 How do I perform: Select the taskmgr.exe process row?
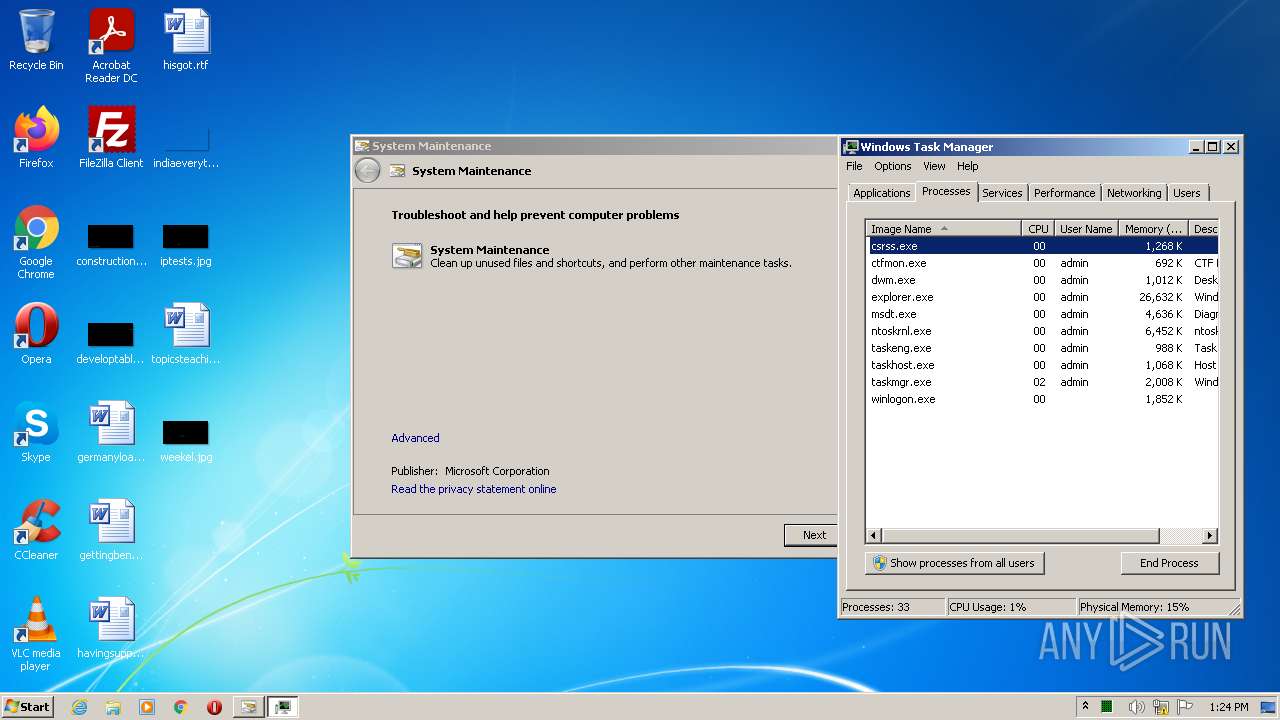click(x=1042, y=382)
